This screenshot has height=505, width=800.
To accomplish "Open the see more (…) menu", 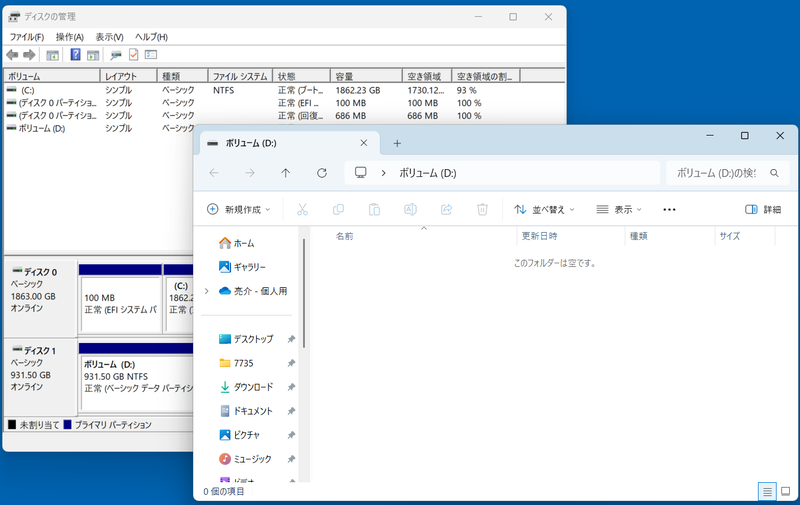I will click(669, 209).
